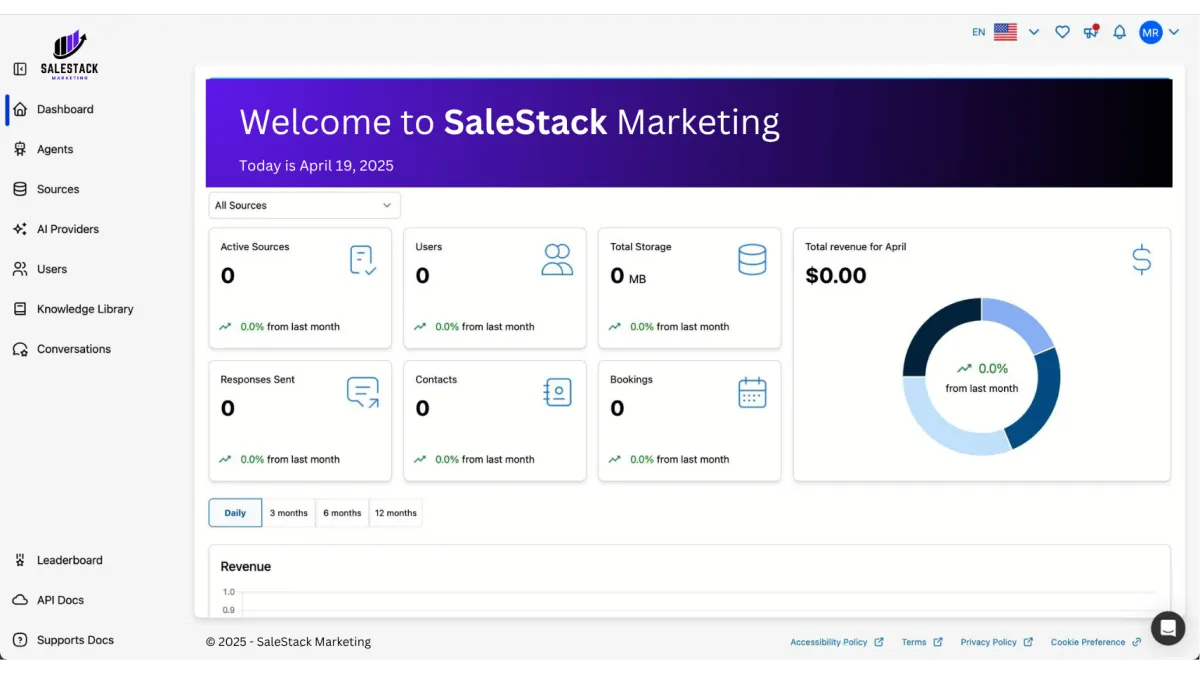This screenshot has width=1200, height=674.
Task: Open the notifications bell
Action: tap(1119, 32)
